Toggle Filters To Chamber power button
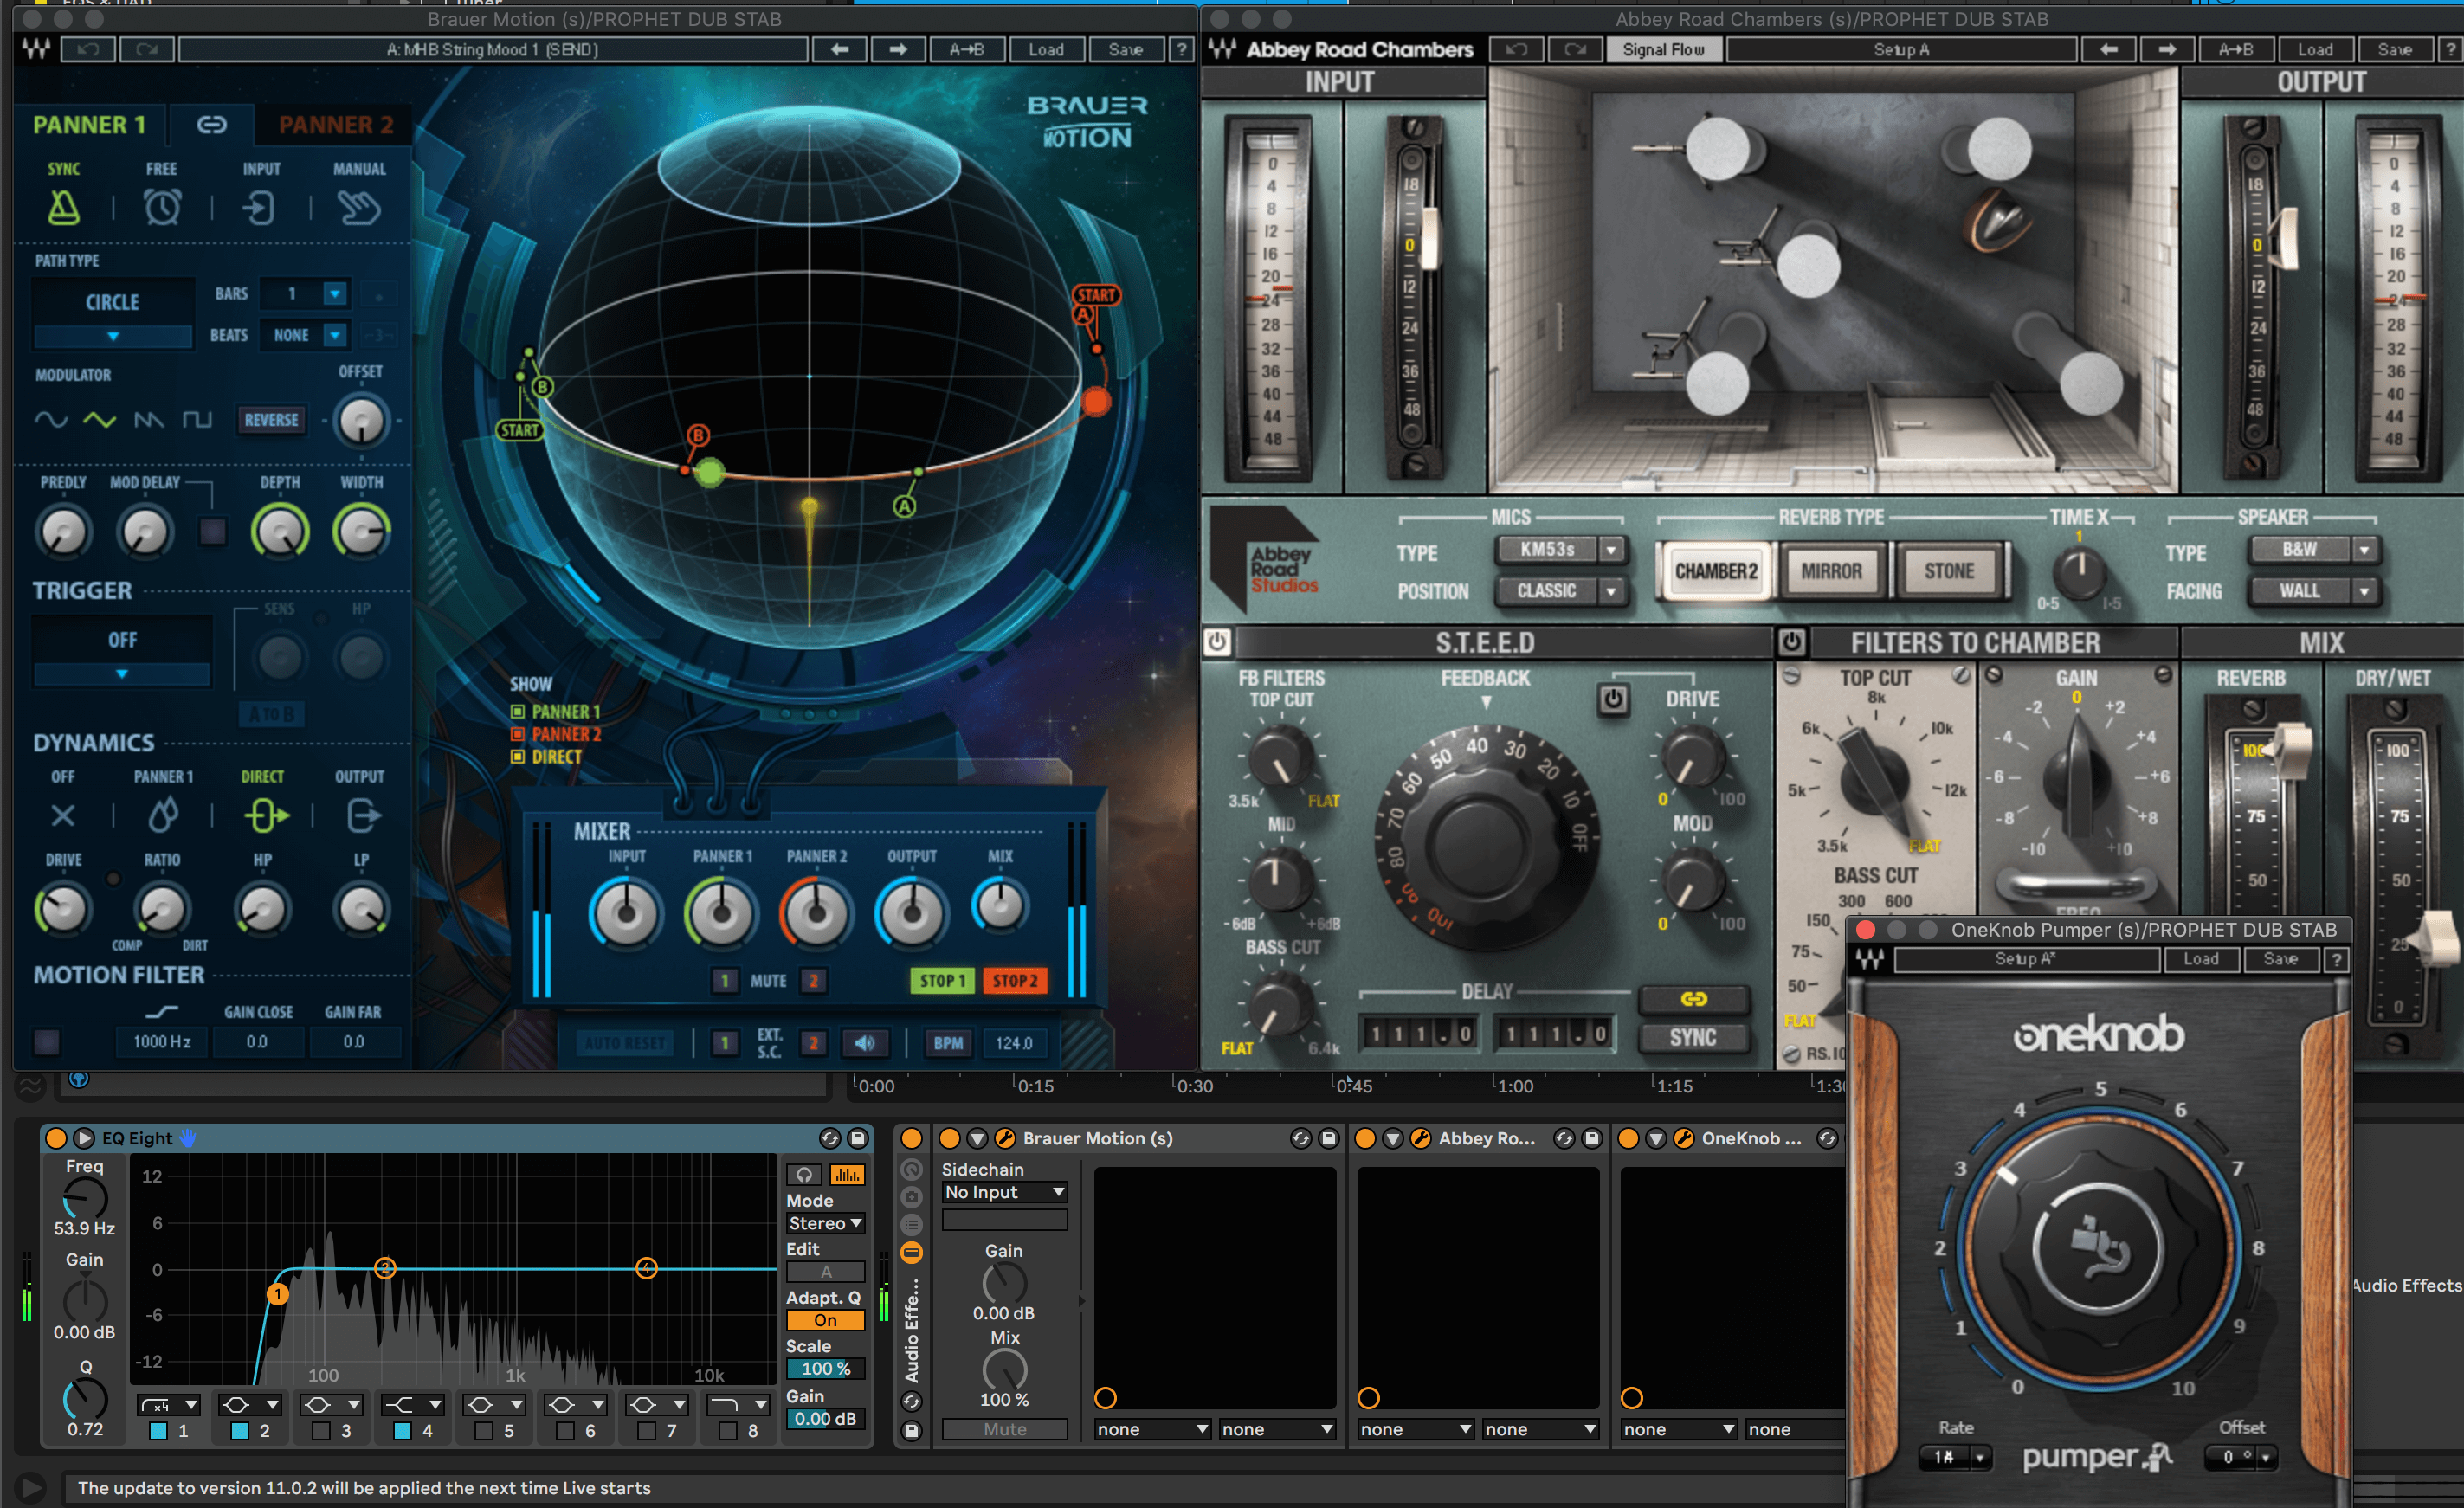Screen dimensions: 2464x1508 (1792, 641)
